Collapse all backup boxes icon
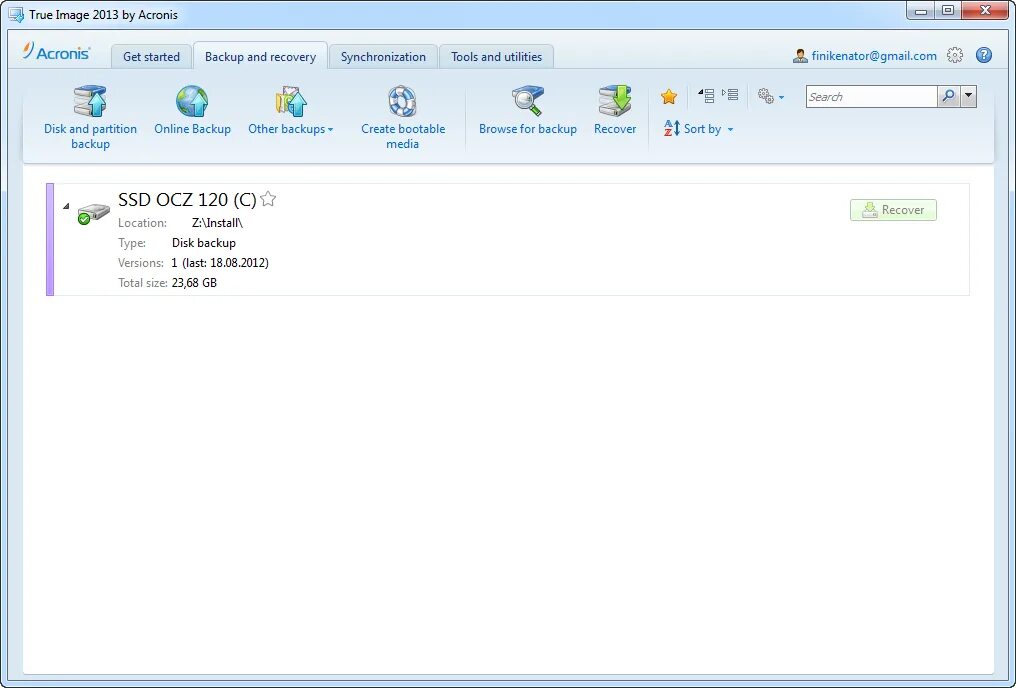The width and height of the screenshot is (1016, 688). click(706, 96)
